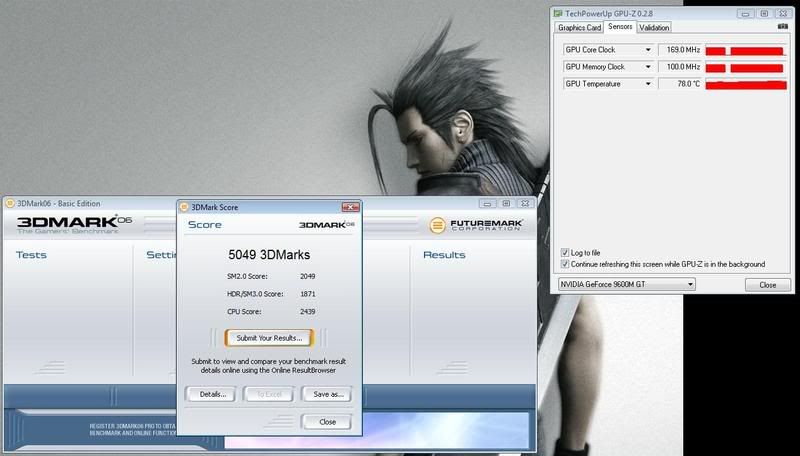Click the HDR/SM3.0 Score value 1871

[x=308, y=294]
